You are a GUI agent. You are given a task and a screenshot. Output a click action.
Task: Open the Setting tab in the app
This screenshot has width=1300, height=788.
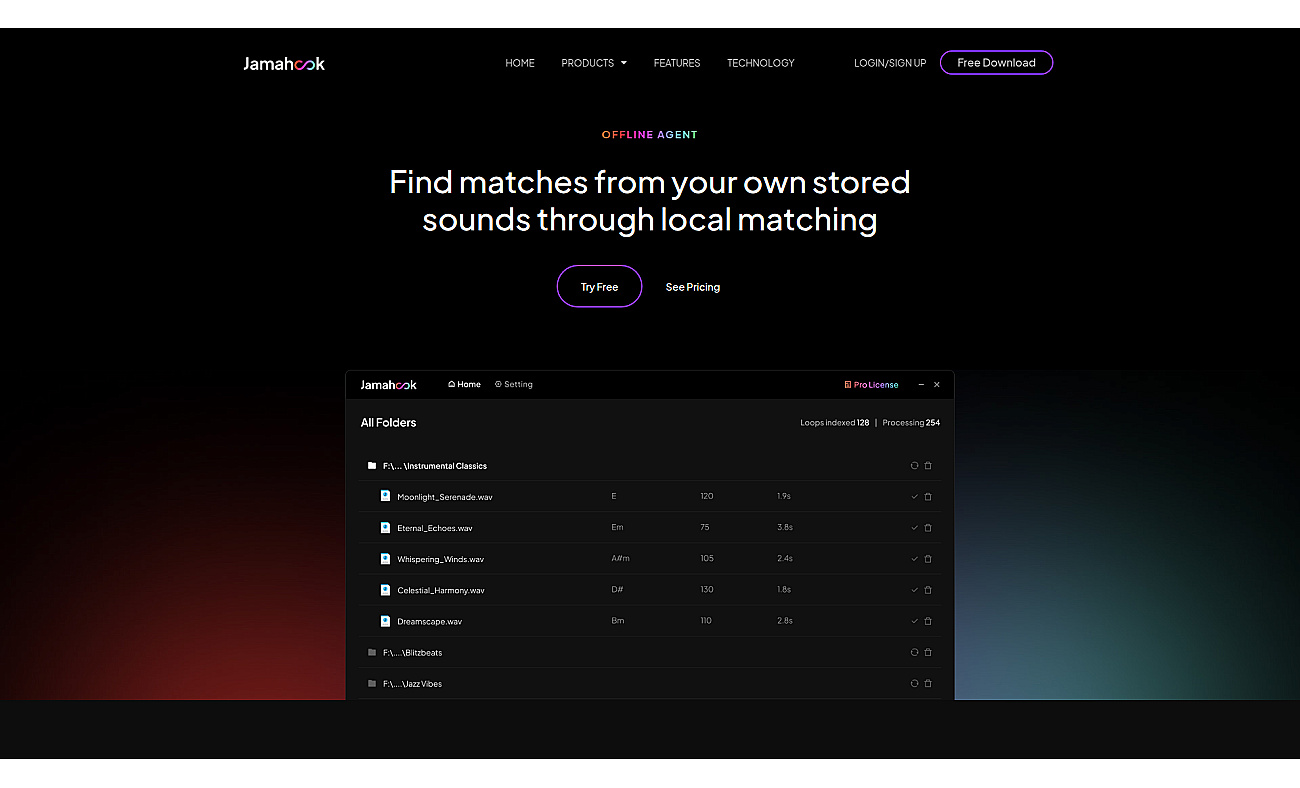[514, 384]
